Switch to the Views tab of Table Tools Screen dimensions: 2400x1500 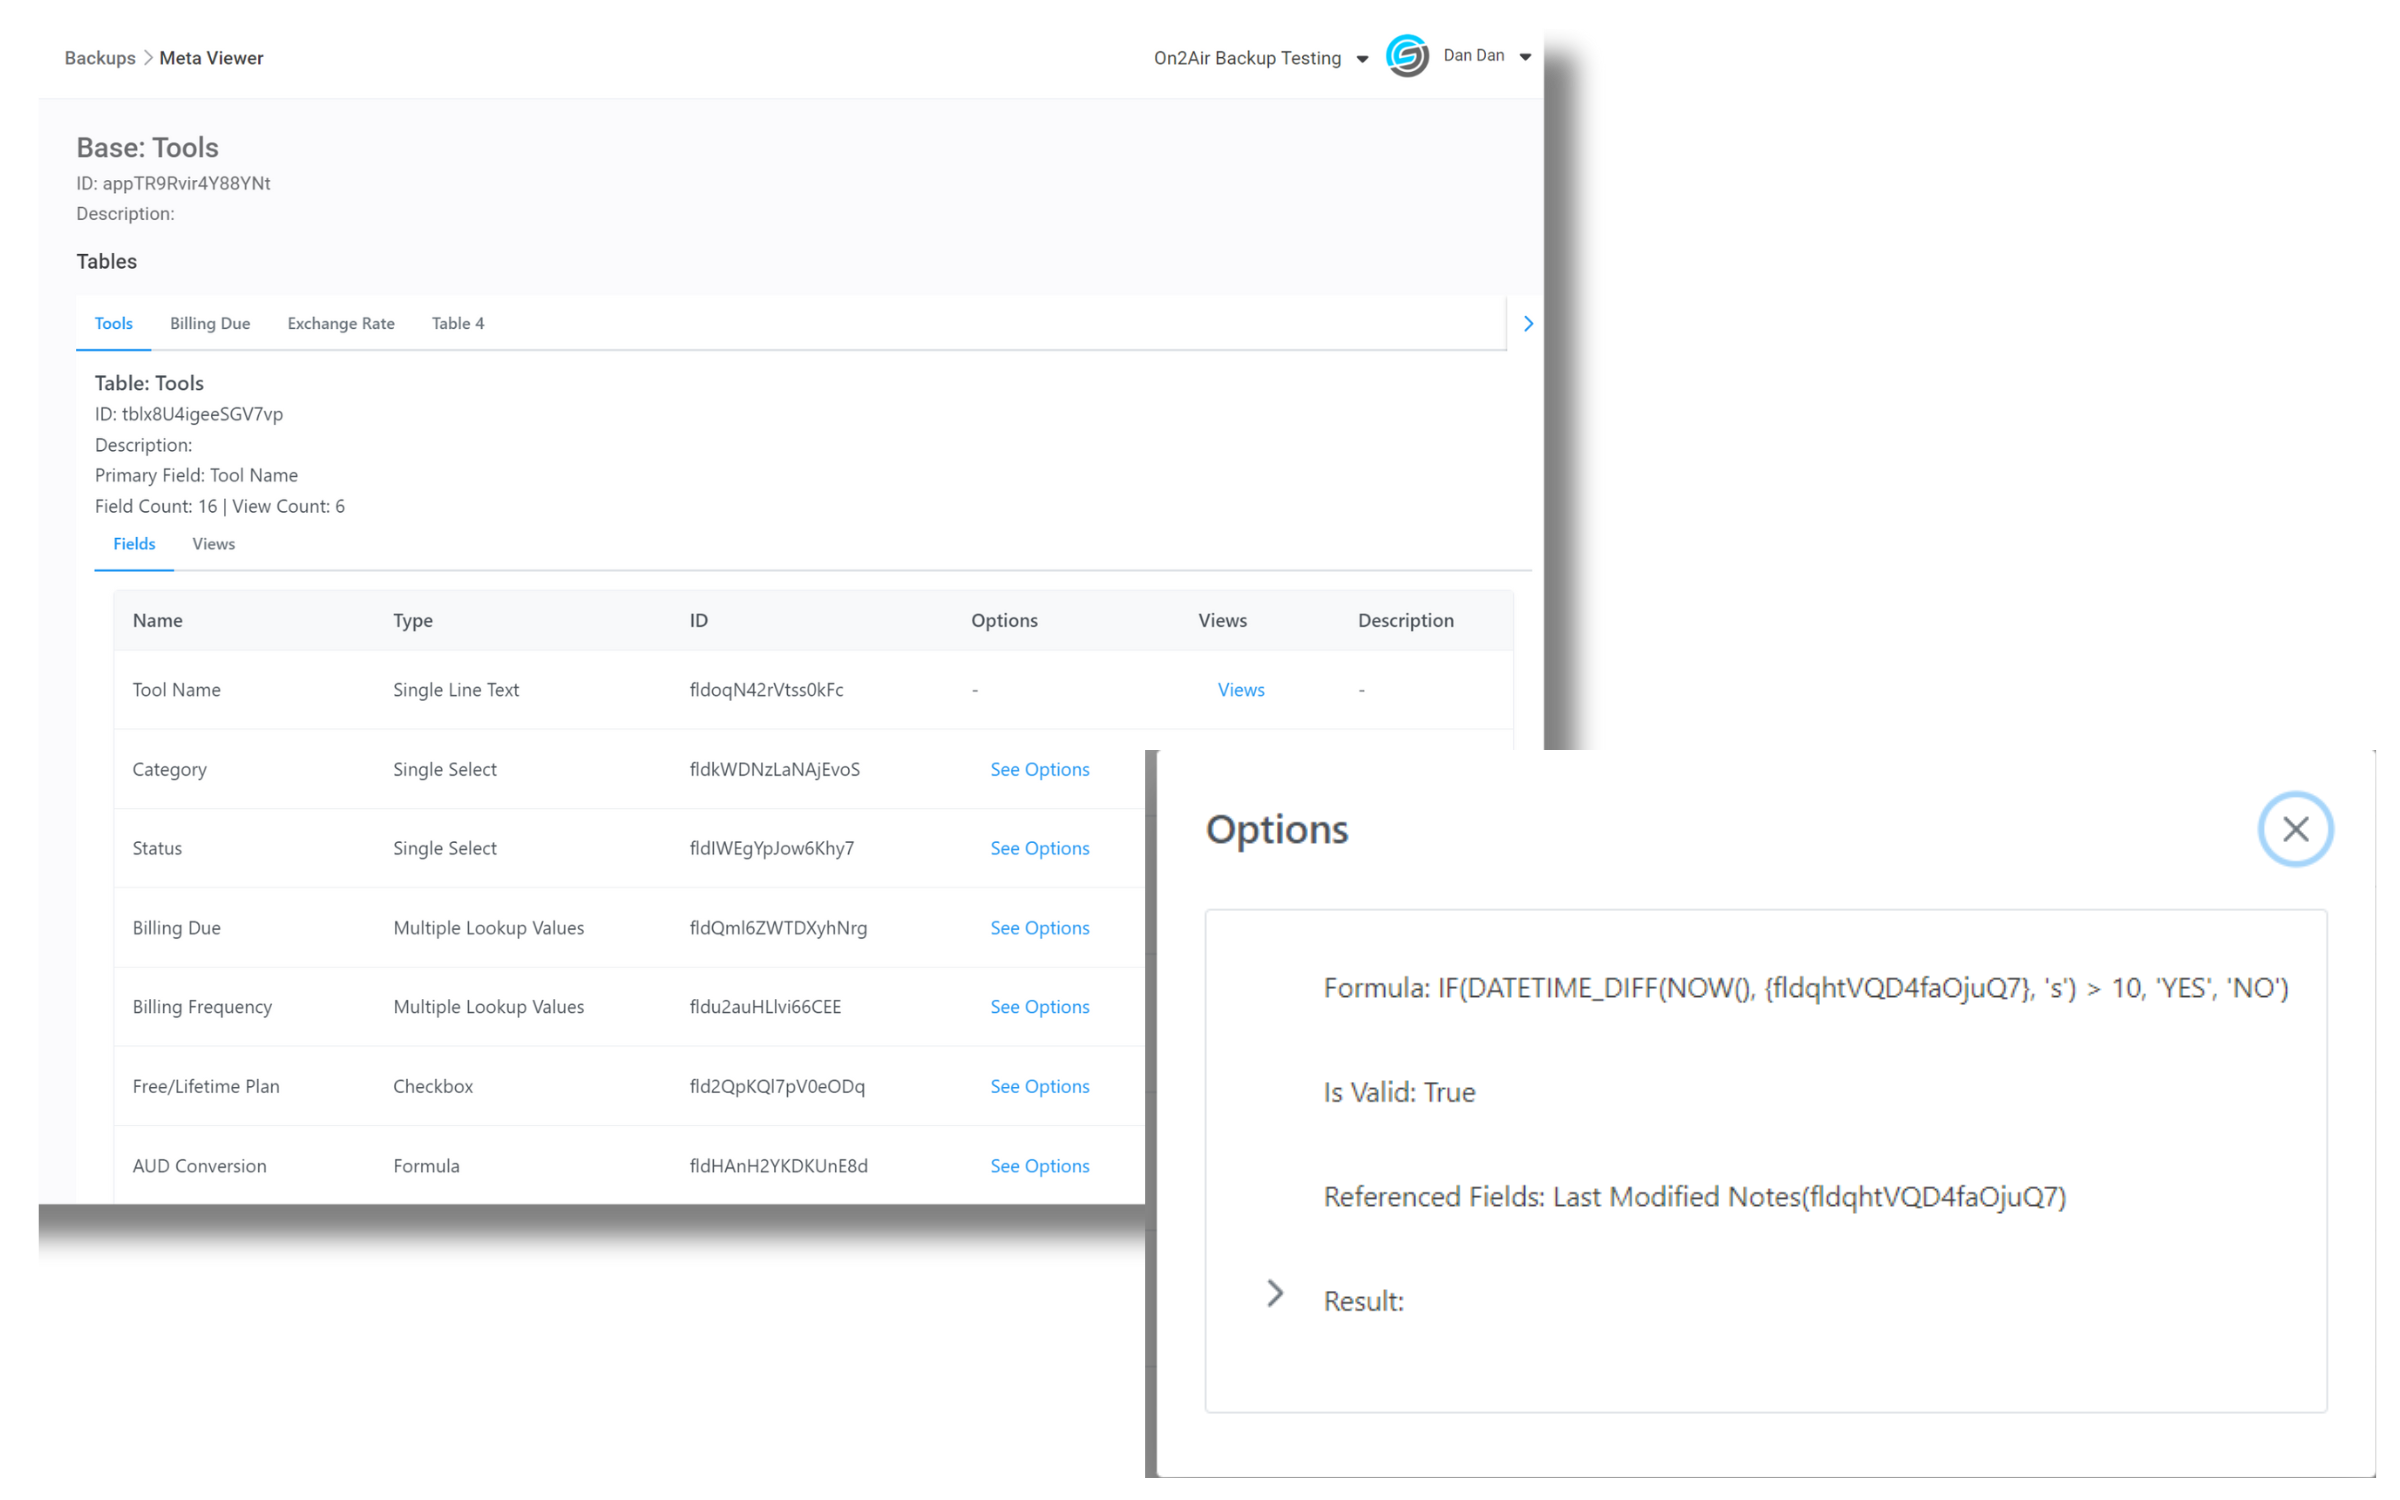[213, 543]
